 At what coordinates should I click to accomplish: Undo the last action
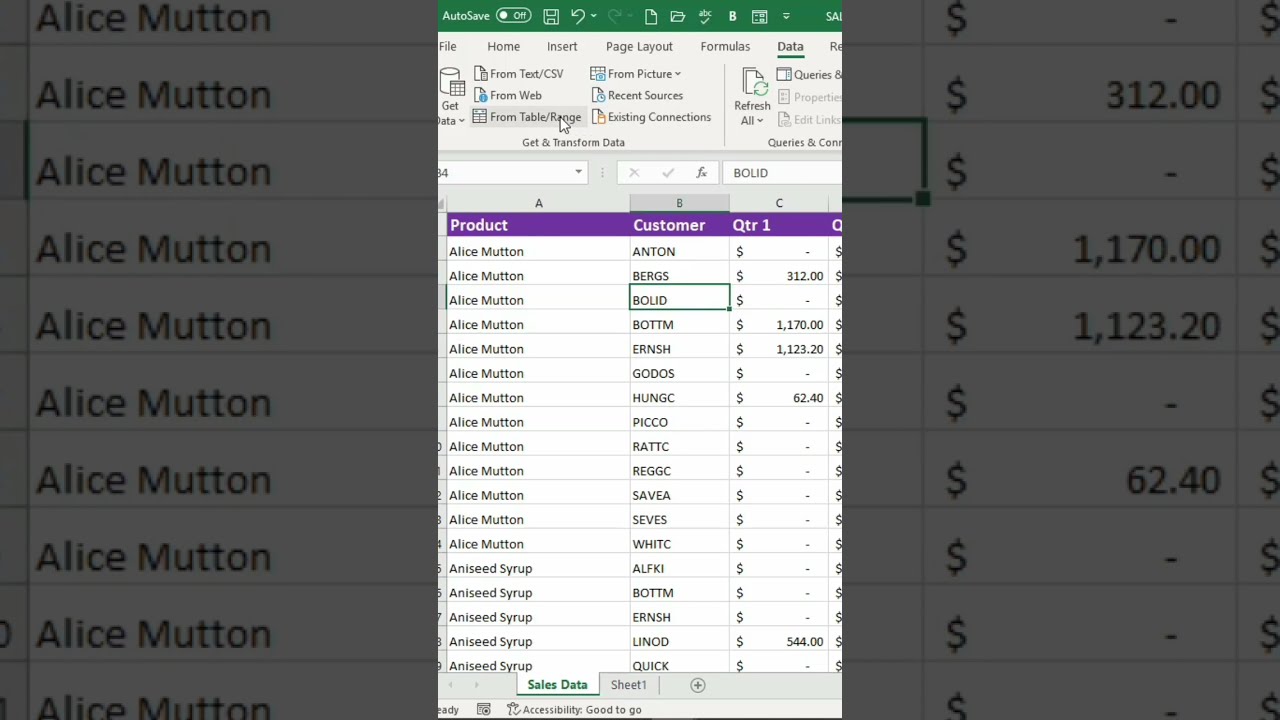coord(577,16)
